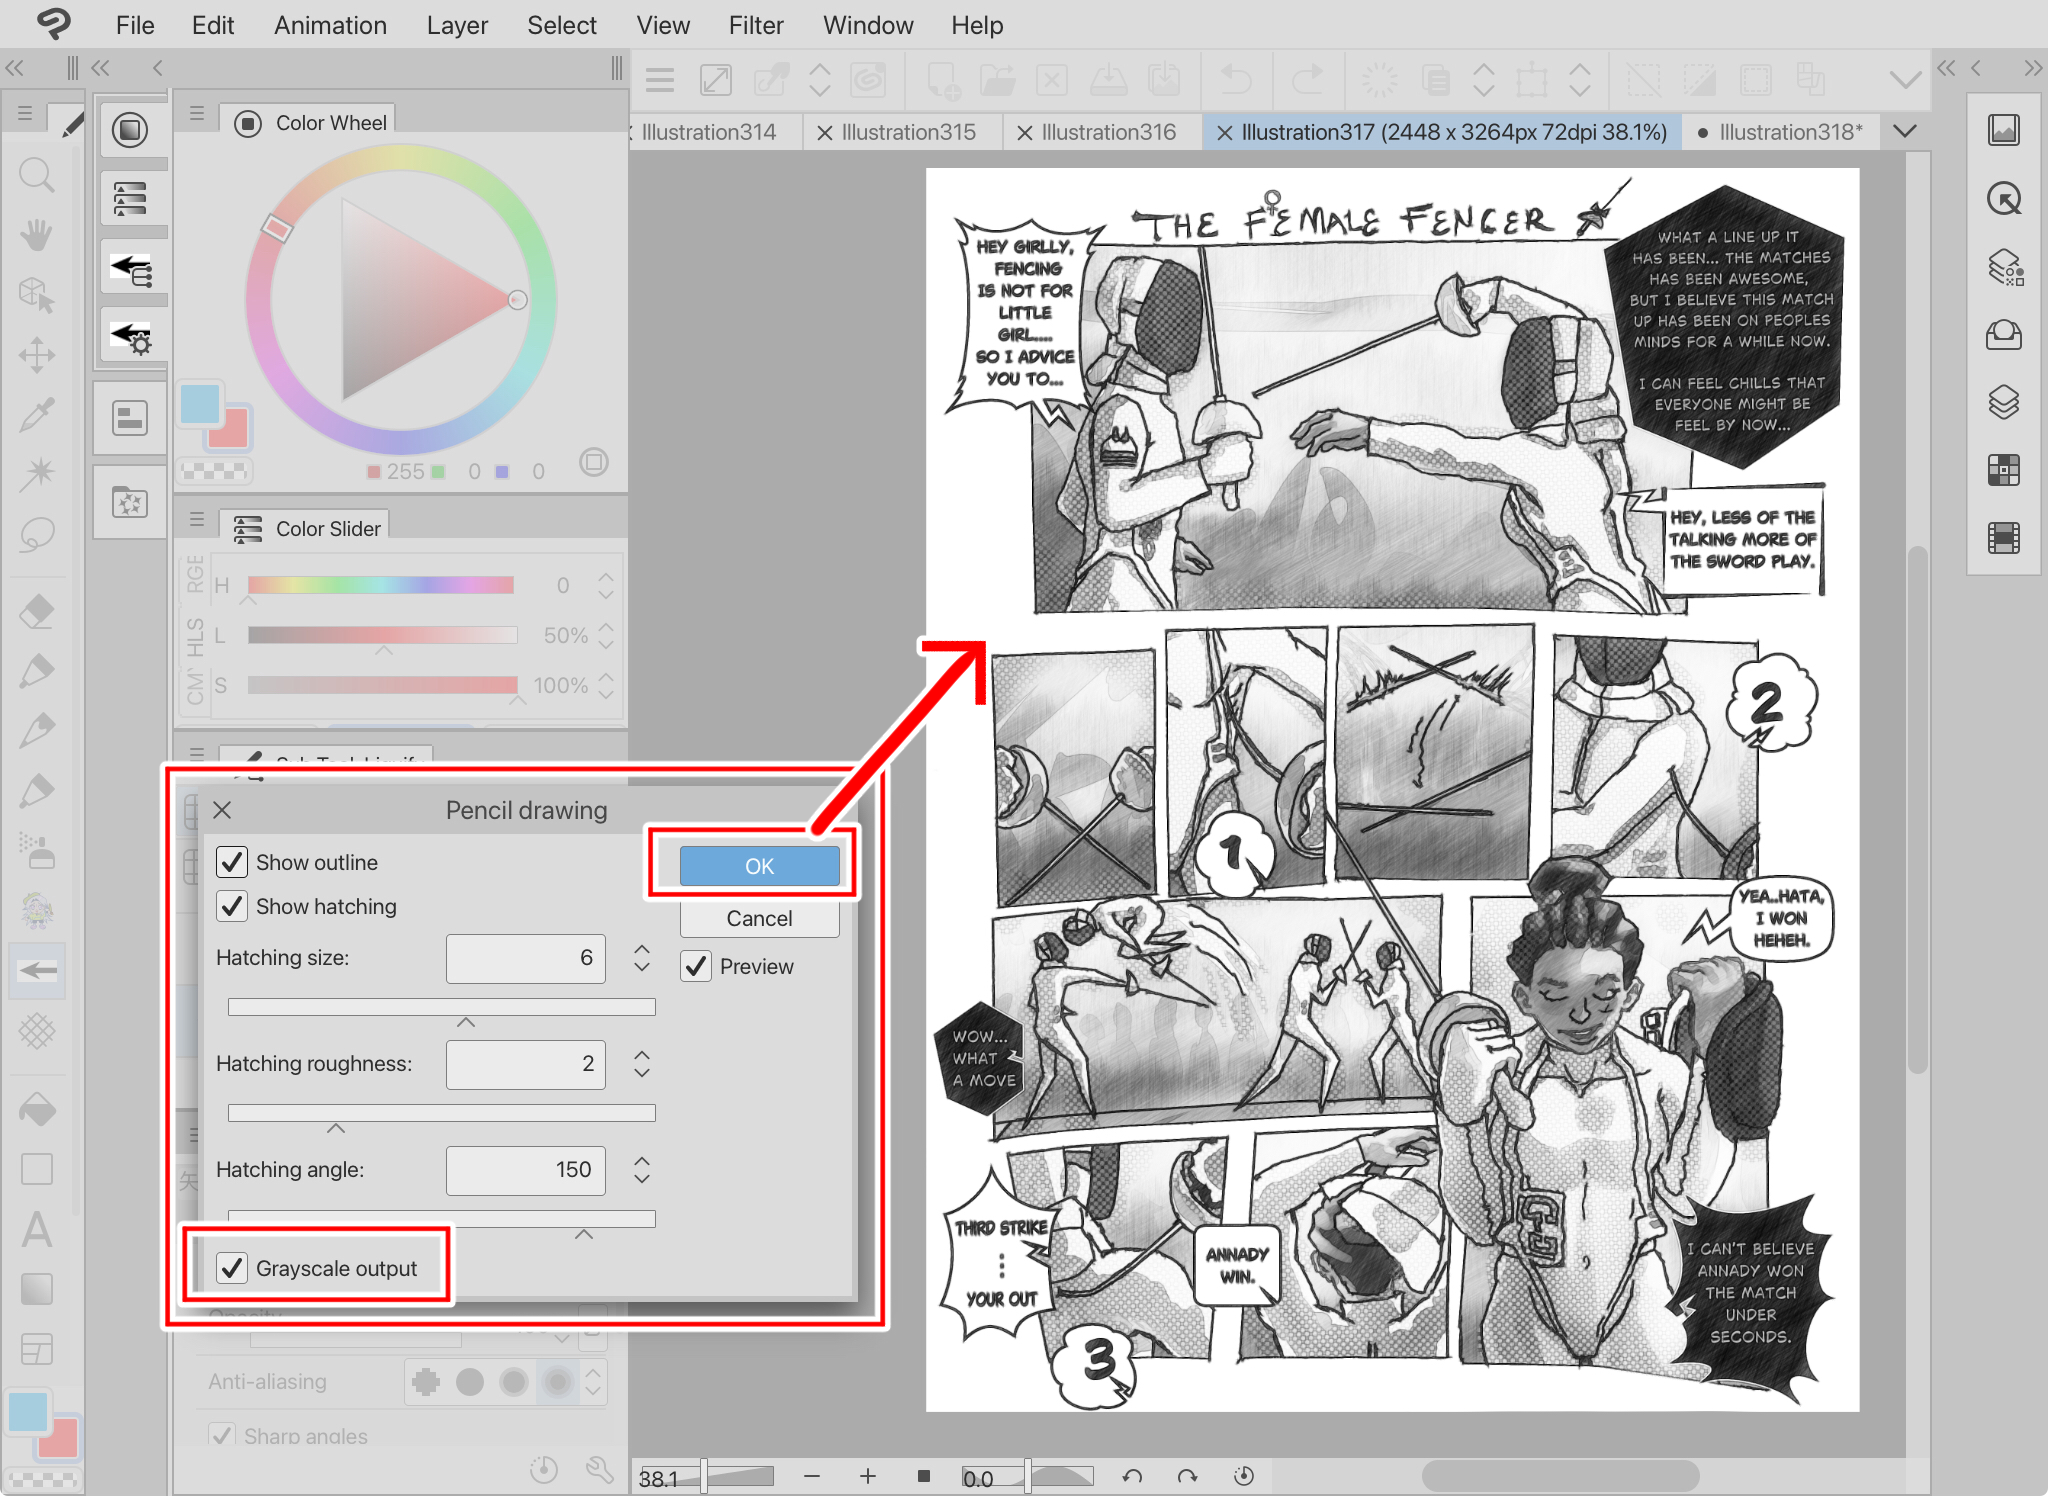Image resolution: width=2048 pixels, height=1496 pixels.
Task: Expand the canvas tab list dropdown
Action: tap(1905, 131)
